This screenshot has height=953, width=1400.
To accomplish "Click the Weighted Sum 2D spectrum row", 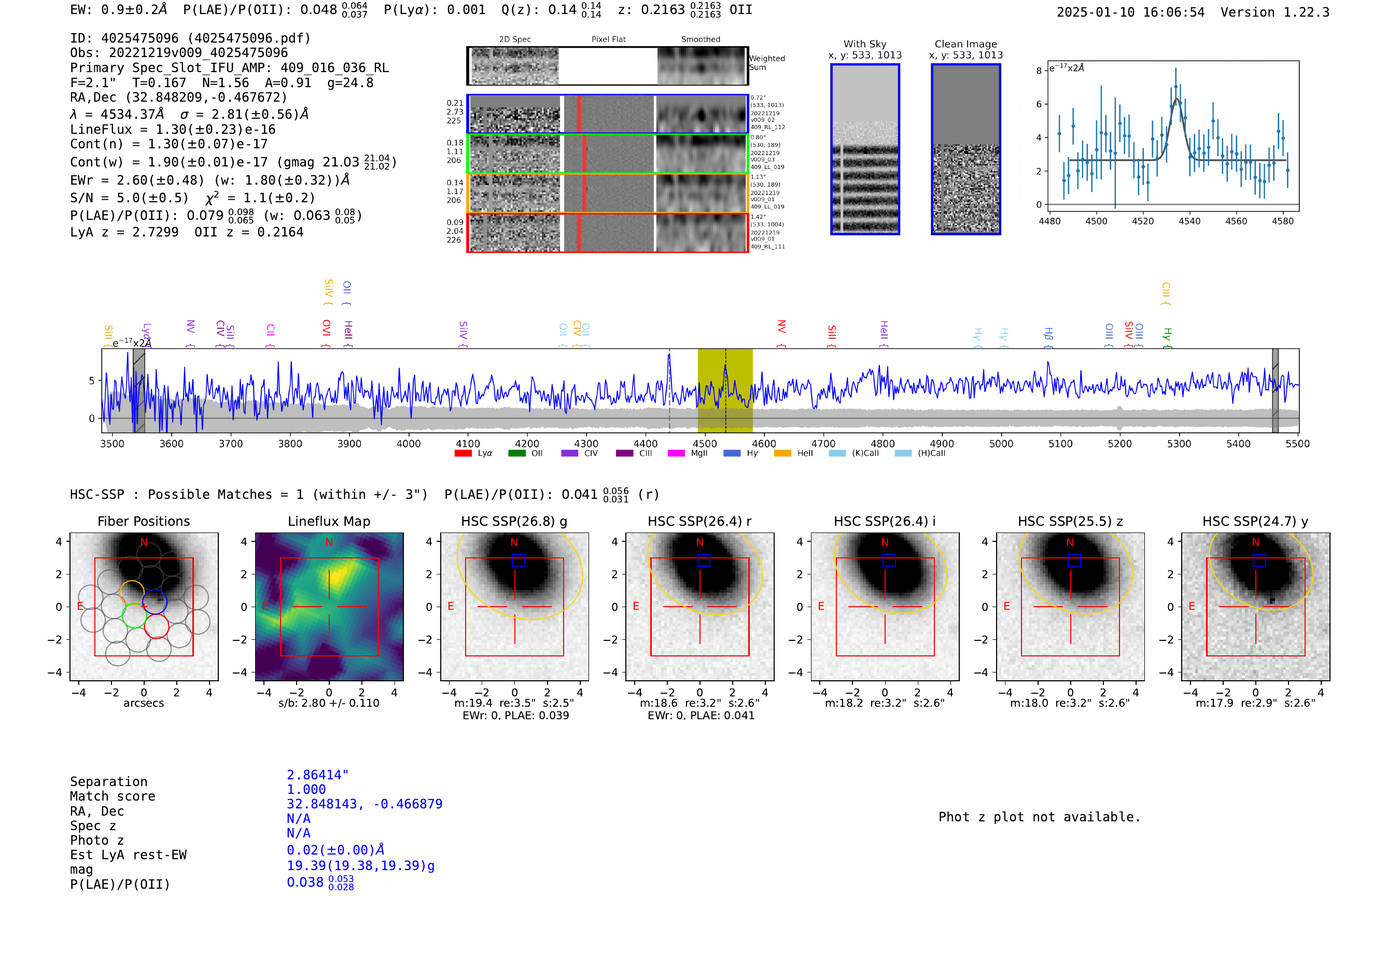I will (x=607, y=66).
